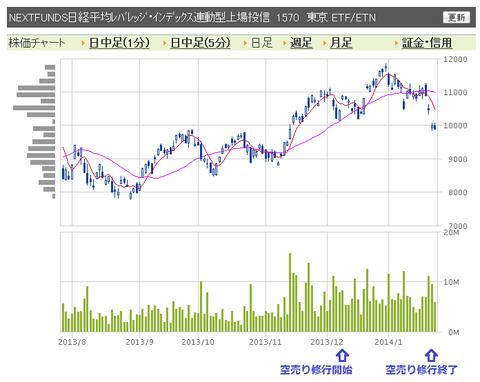Click the lowest candlestick at right chart edge
Viewport: 480px width, 382px height.
point(432,127)
